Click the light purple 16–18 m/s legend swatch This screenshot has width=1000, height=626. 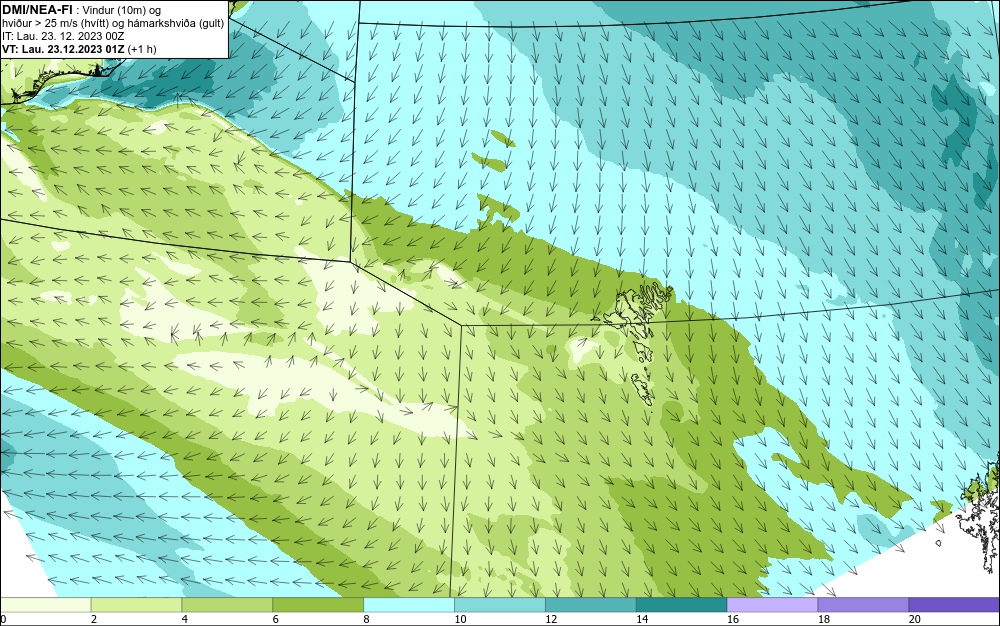(x=772, y=605)
